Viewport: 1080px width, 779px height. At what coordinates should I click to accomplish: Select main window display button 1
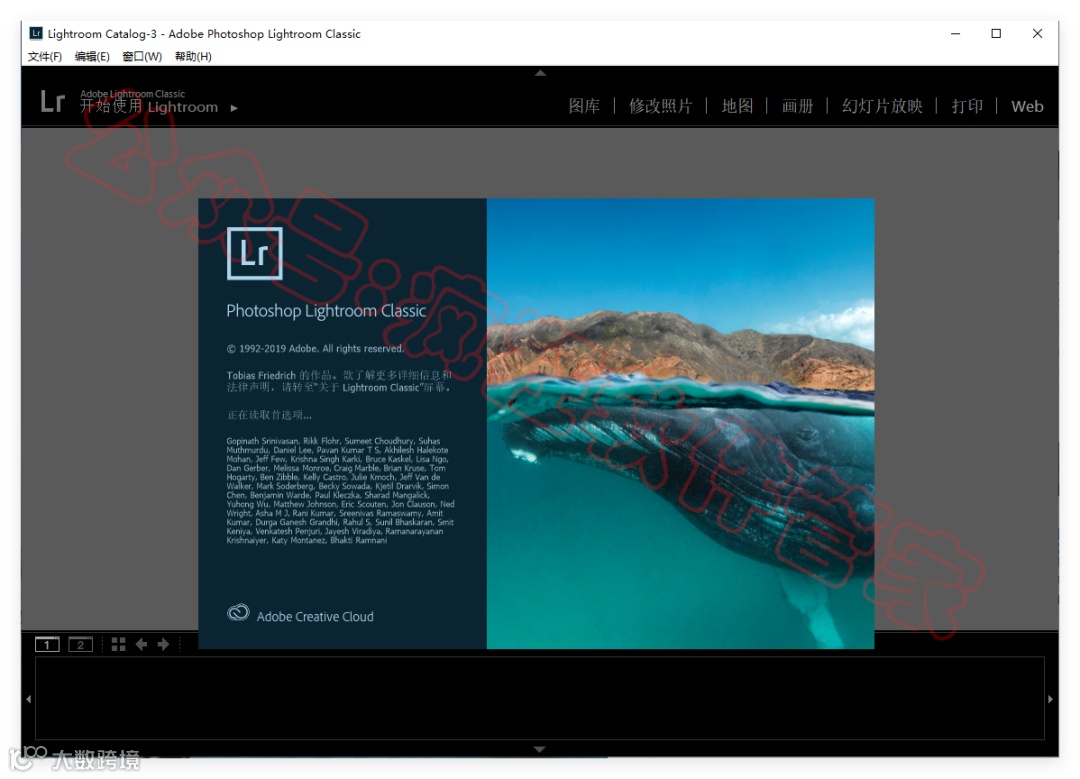(47, 645)
